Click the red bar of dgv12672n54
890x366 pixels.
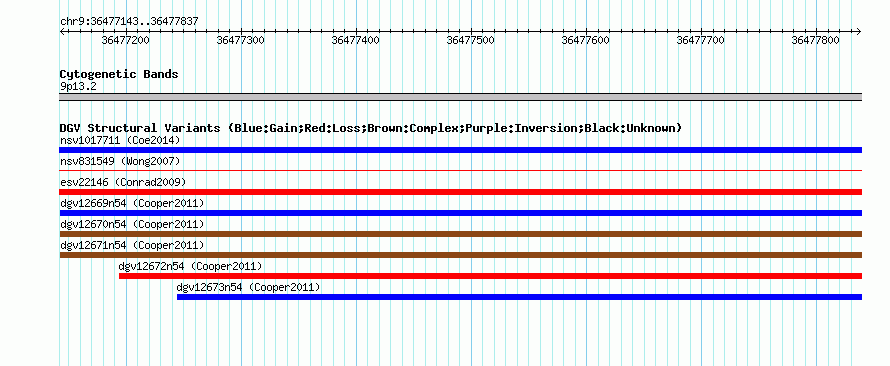point(490,276)
